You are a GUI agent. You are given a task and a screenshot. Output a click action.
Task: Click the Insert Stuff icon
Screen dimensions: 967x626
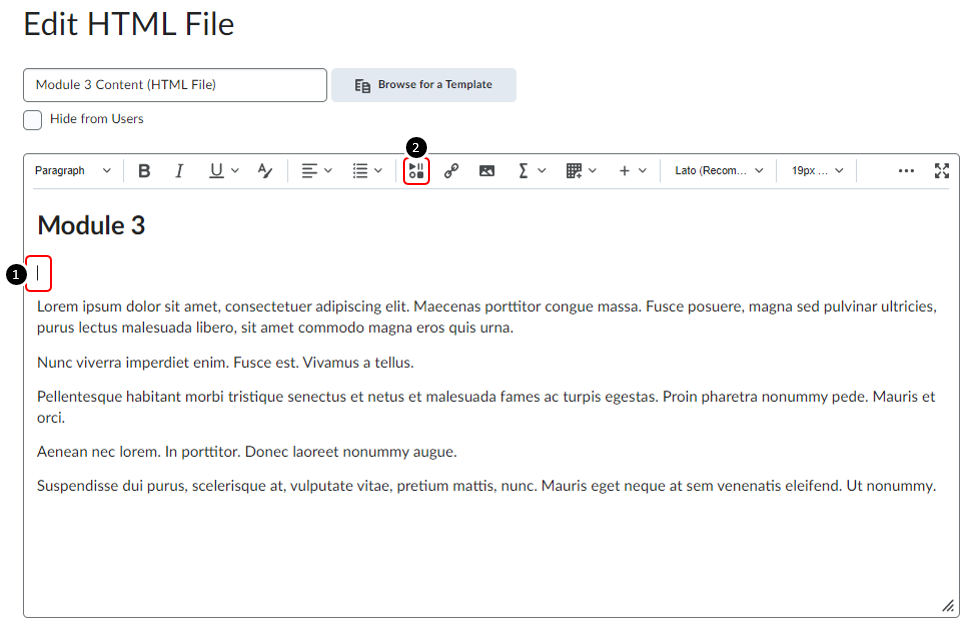point(417,171)
